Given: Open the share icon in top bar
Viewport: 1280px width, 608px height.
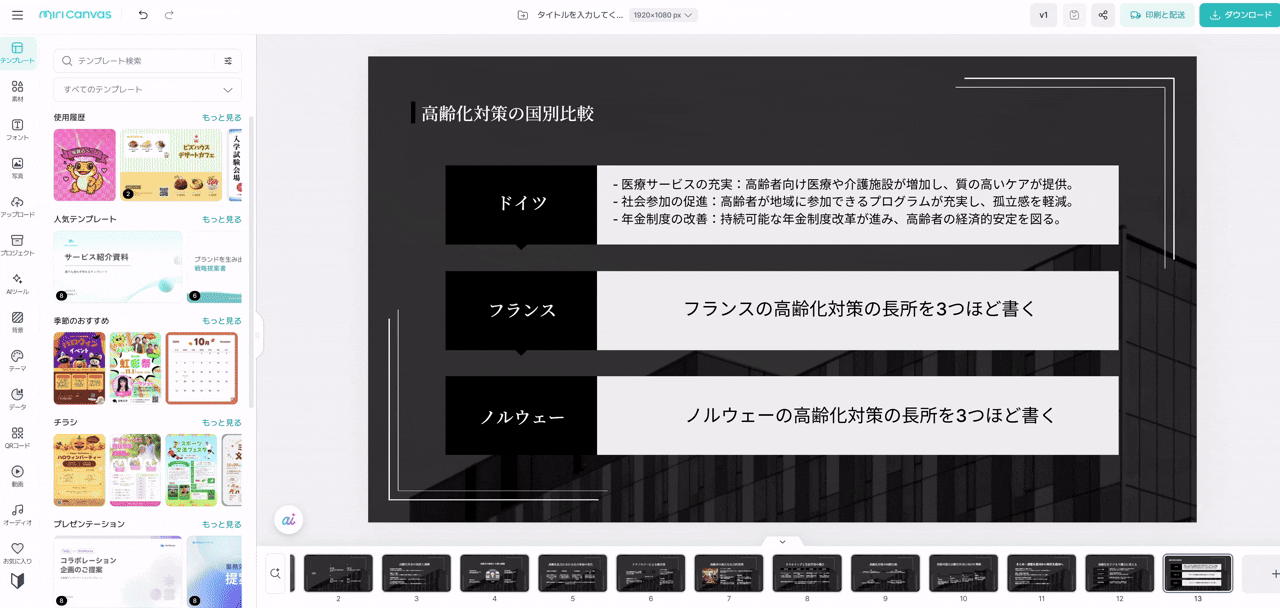Looking at the screenshot, I should click(1103, 15).
